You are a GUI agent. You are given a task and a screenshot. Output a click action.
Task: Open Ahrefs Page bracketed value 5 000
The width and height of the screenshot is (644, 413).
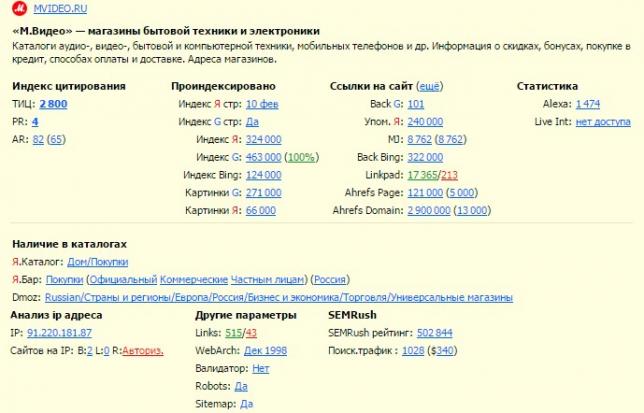tap(462, 193)
